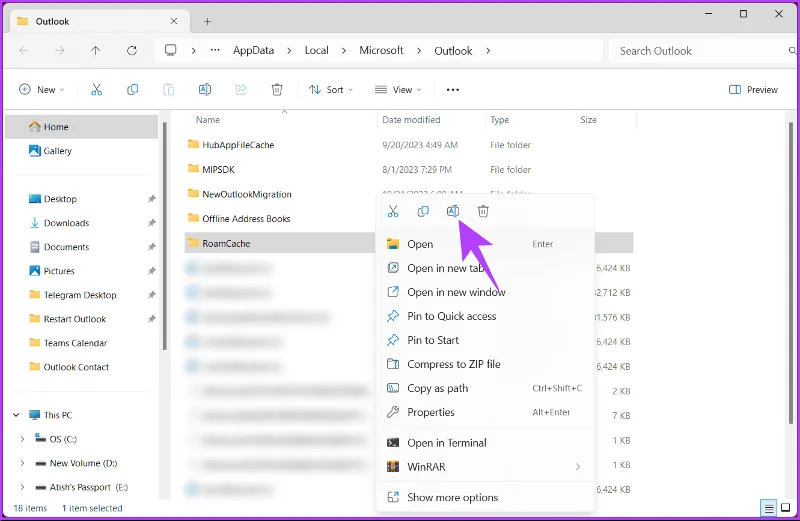Add a new tab with plus button
The height and width of the screenshot is (521, 800).
point(207,21)
